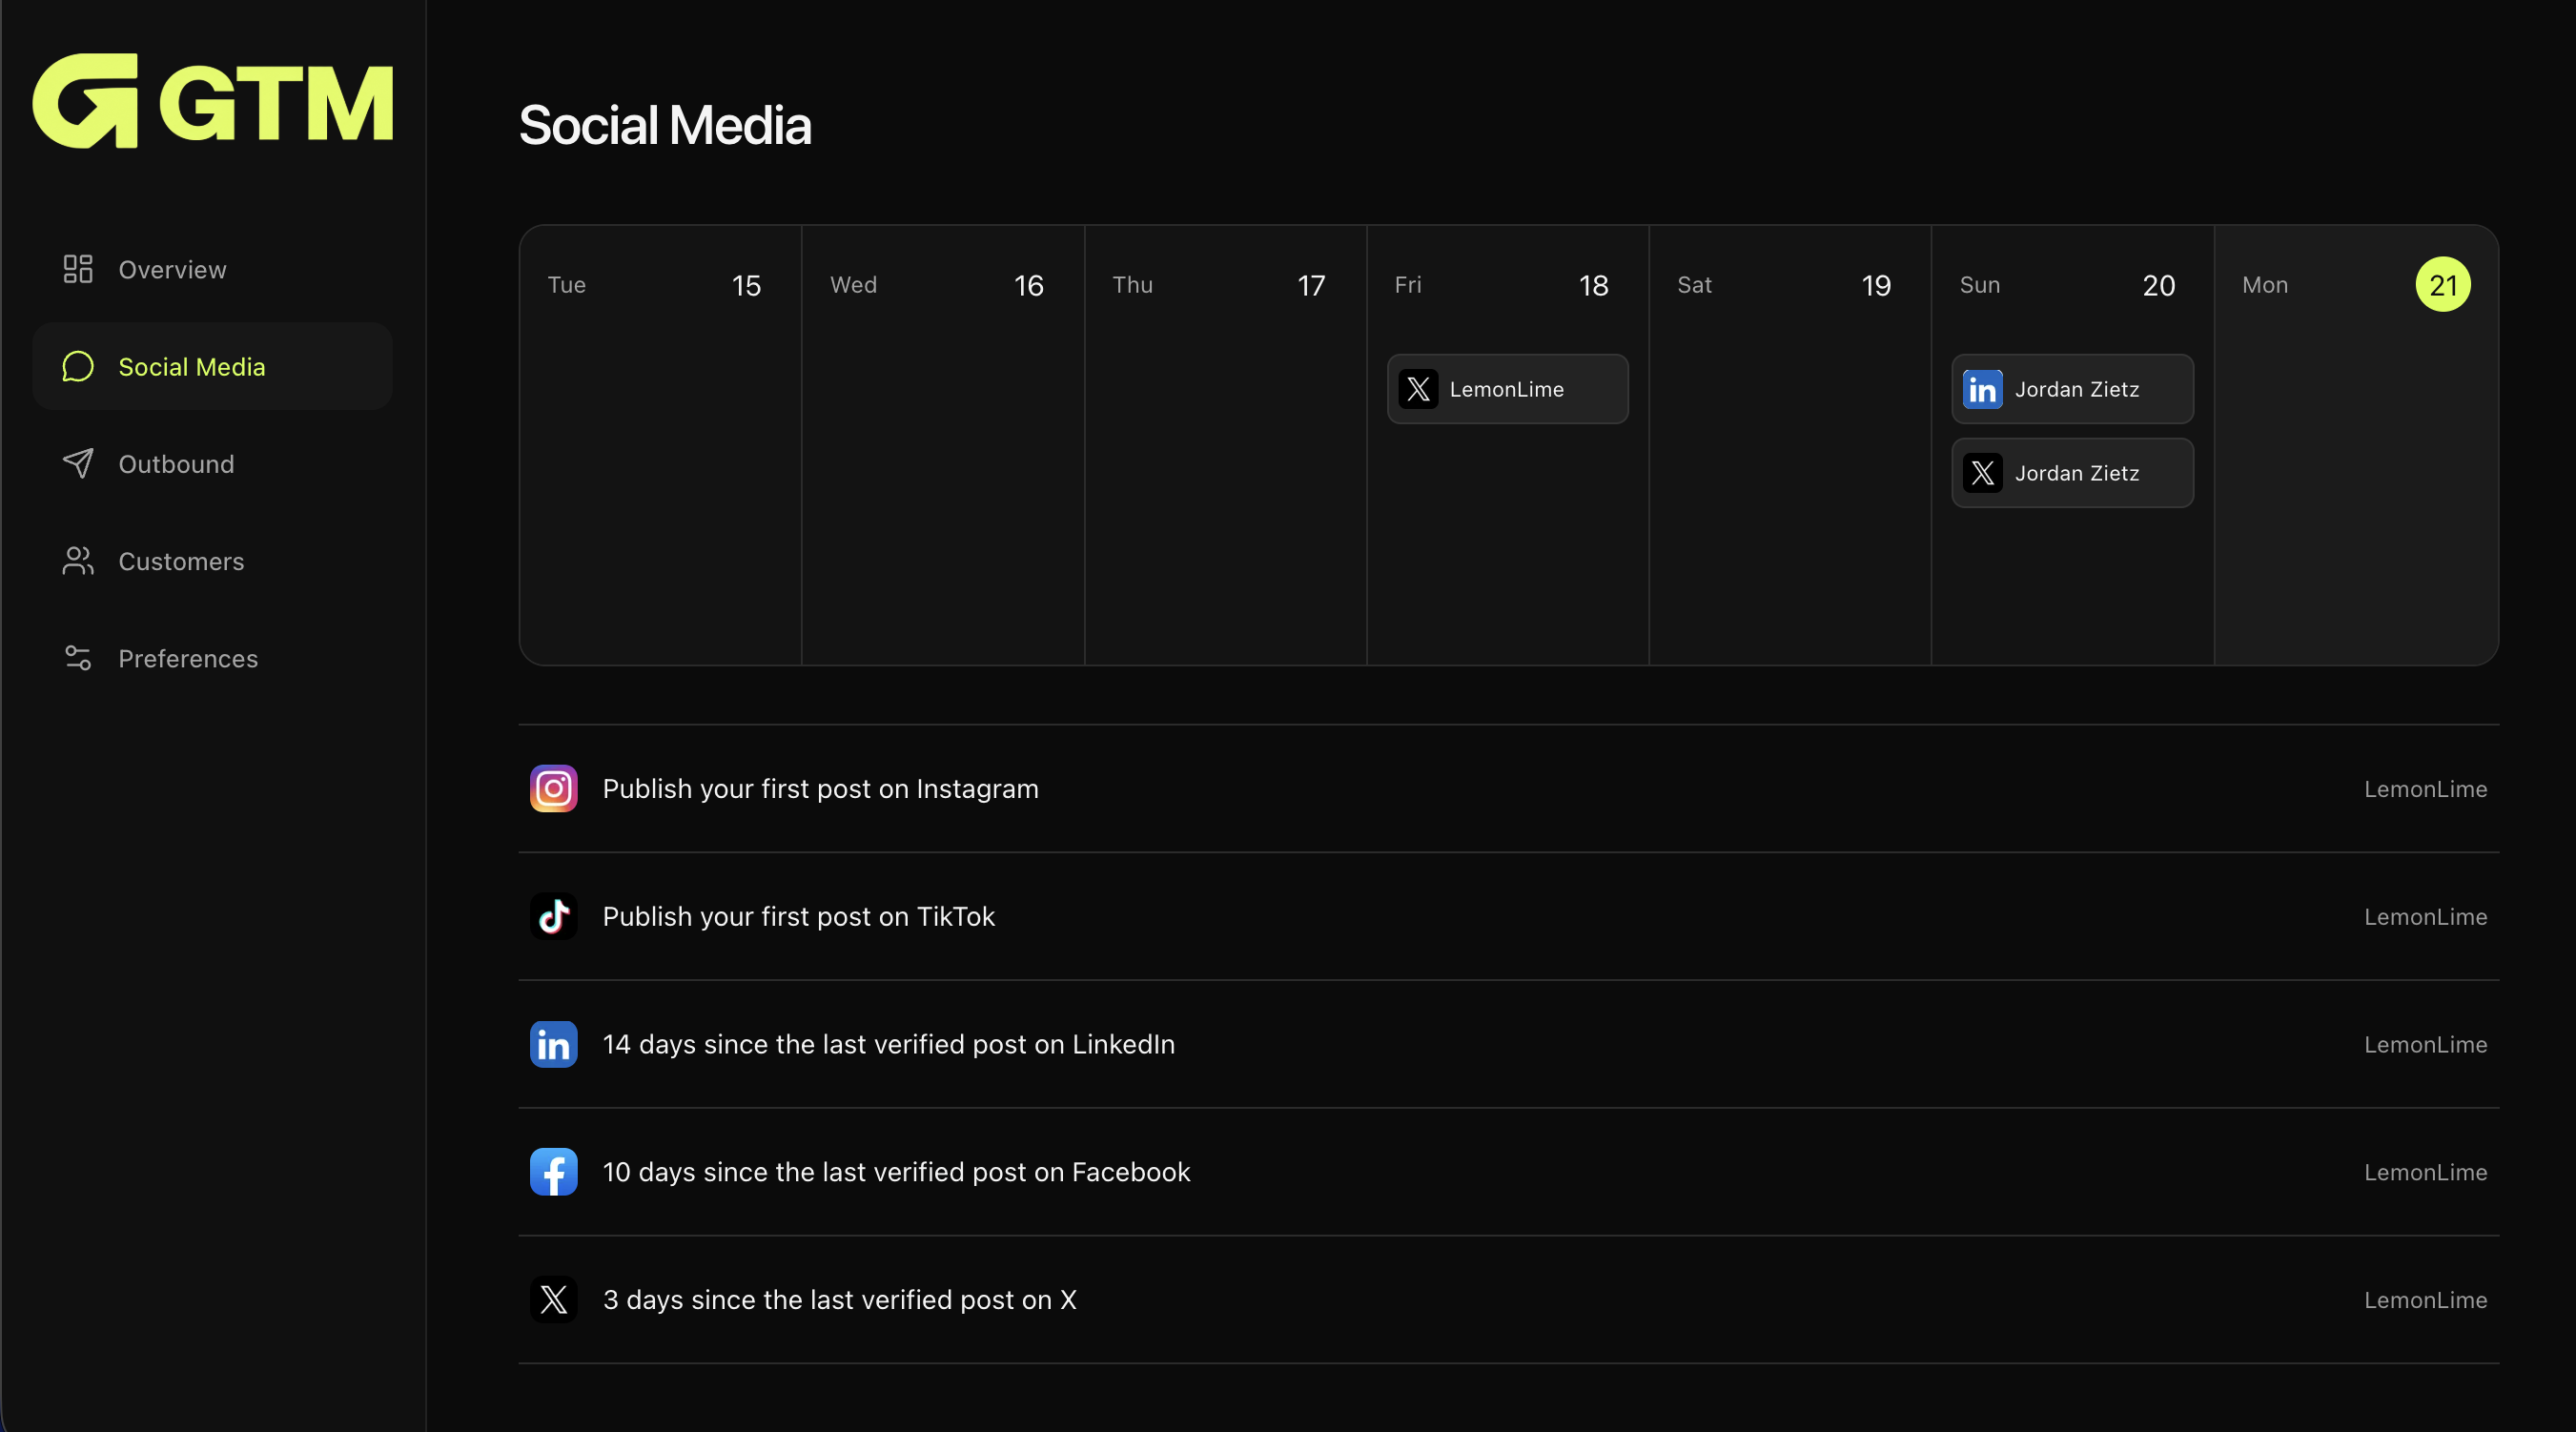Click the Preferences sliders icon
Image resolution: width=2576 pixels, height=1432 pixels.
tap(78, 657)
